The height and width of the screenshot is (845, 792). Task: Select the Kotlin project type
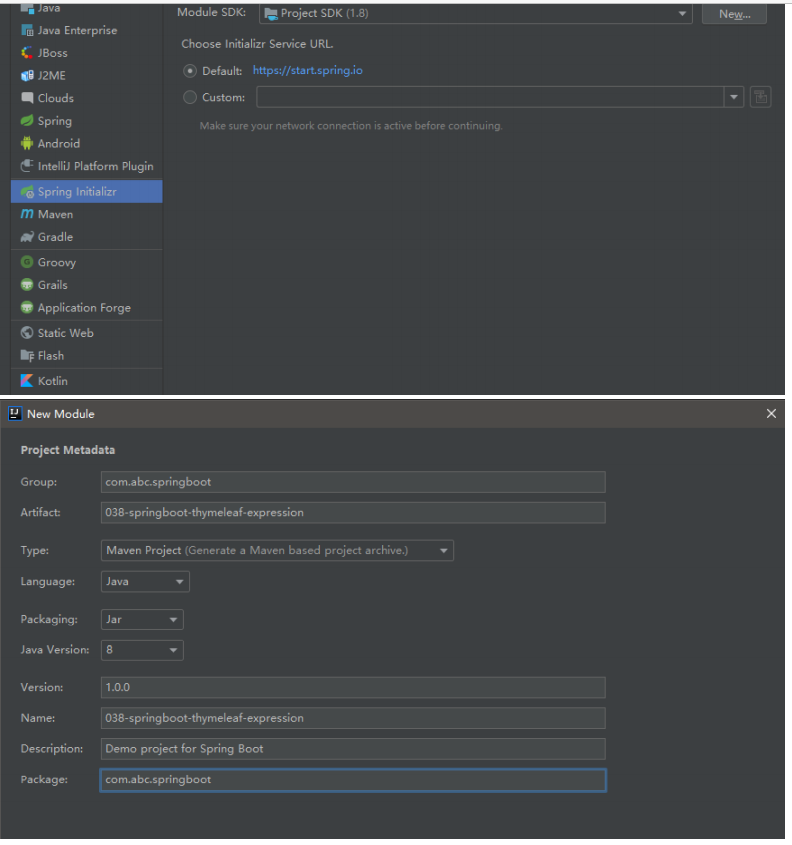[x=86, y=381]
